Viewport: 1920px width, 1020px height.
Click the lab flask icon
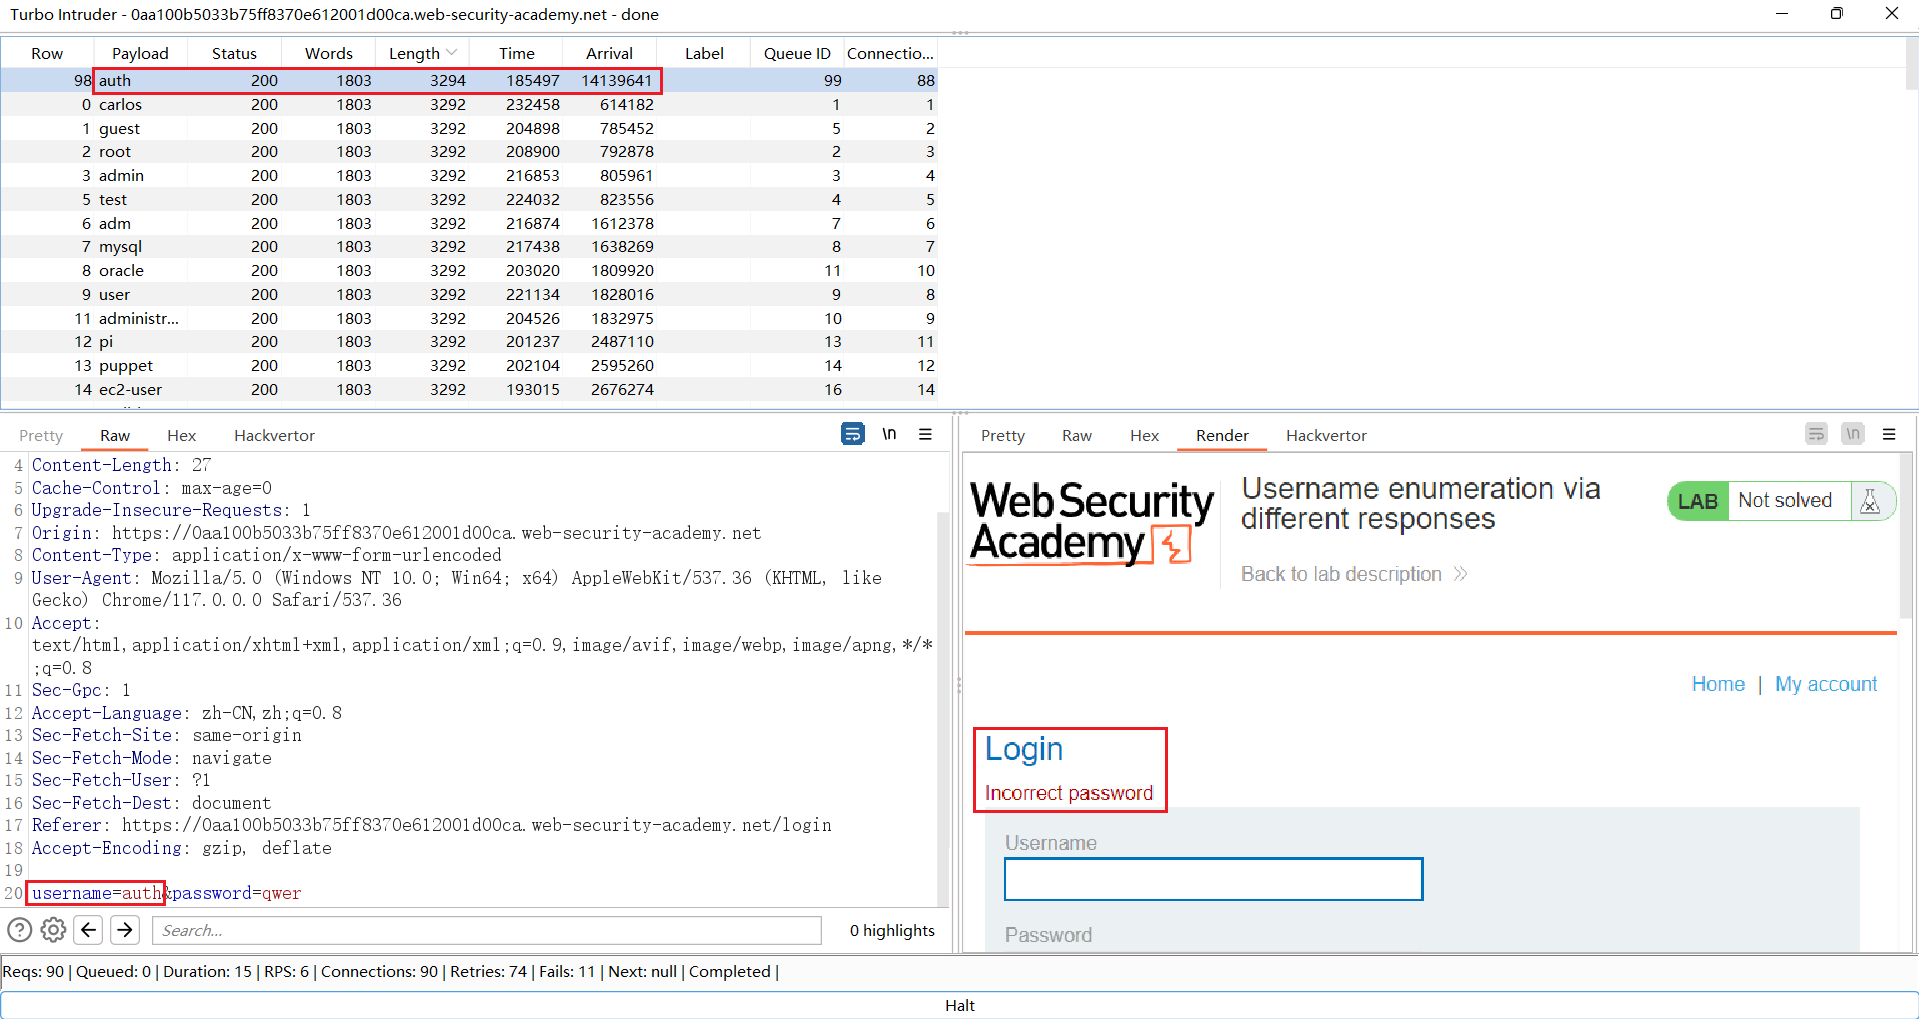pos(1870,501)
